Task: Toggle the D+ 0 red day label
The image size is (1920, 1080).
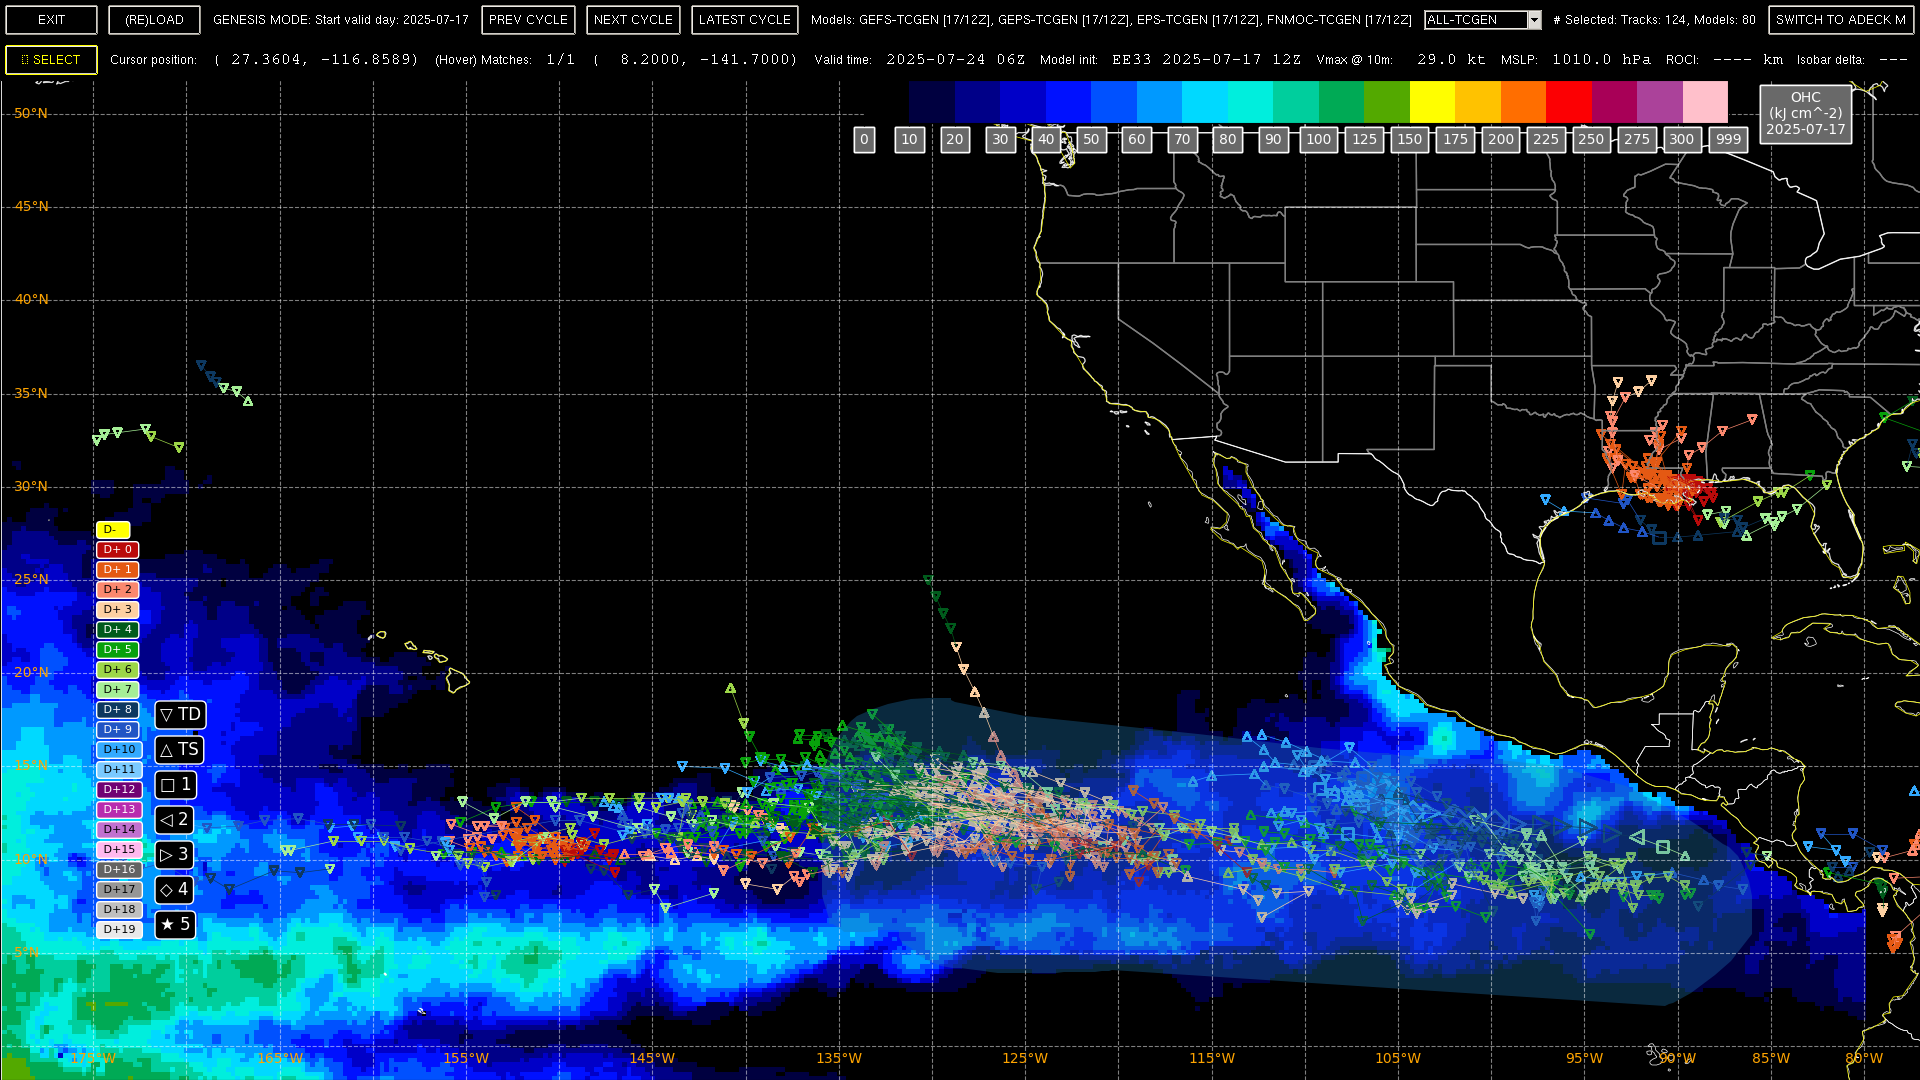Action: pyautogui.click(x=118, y=550)
